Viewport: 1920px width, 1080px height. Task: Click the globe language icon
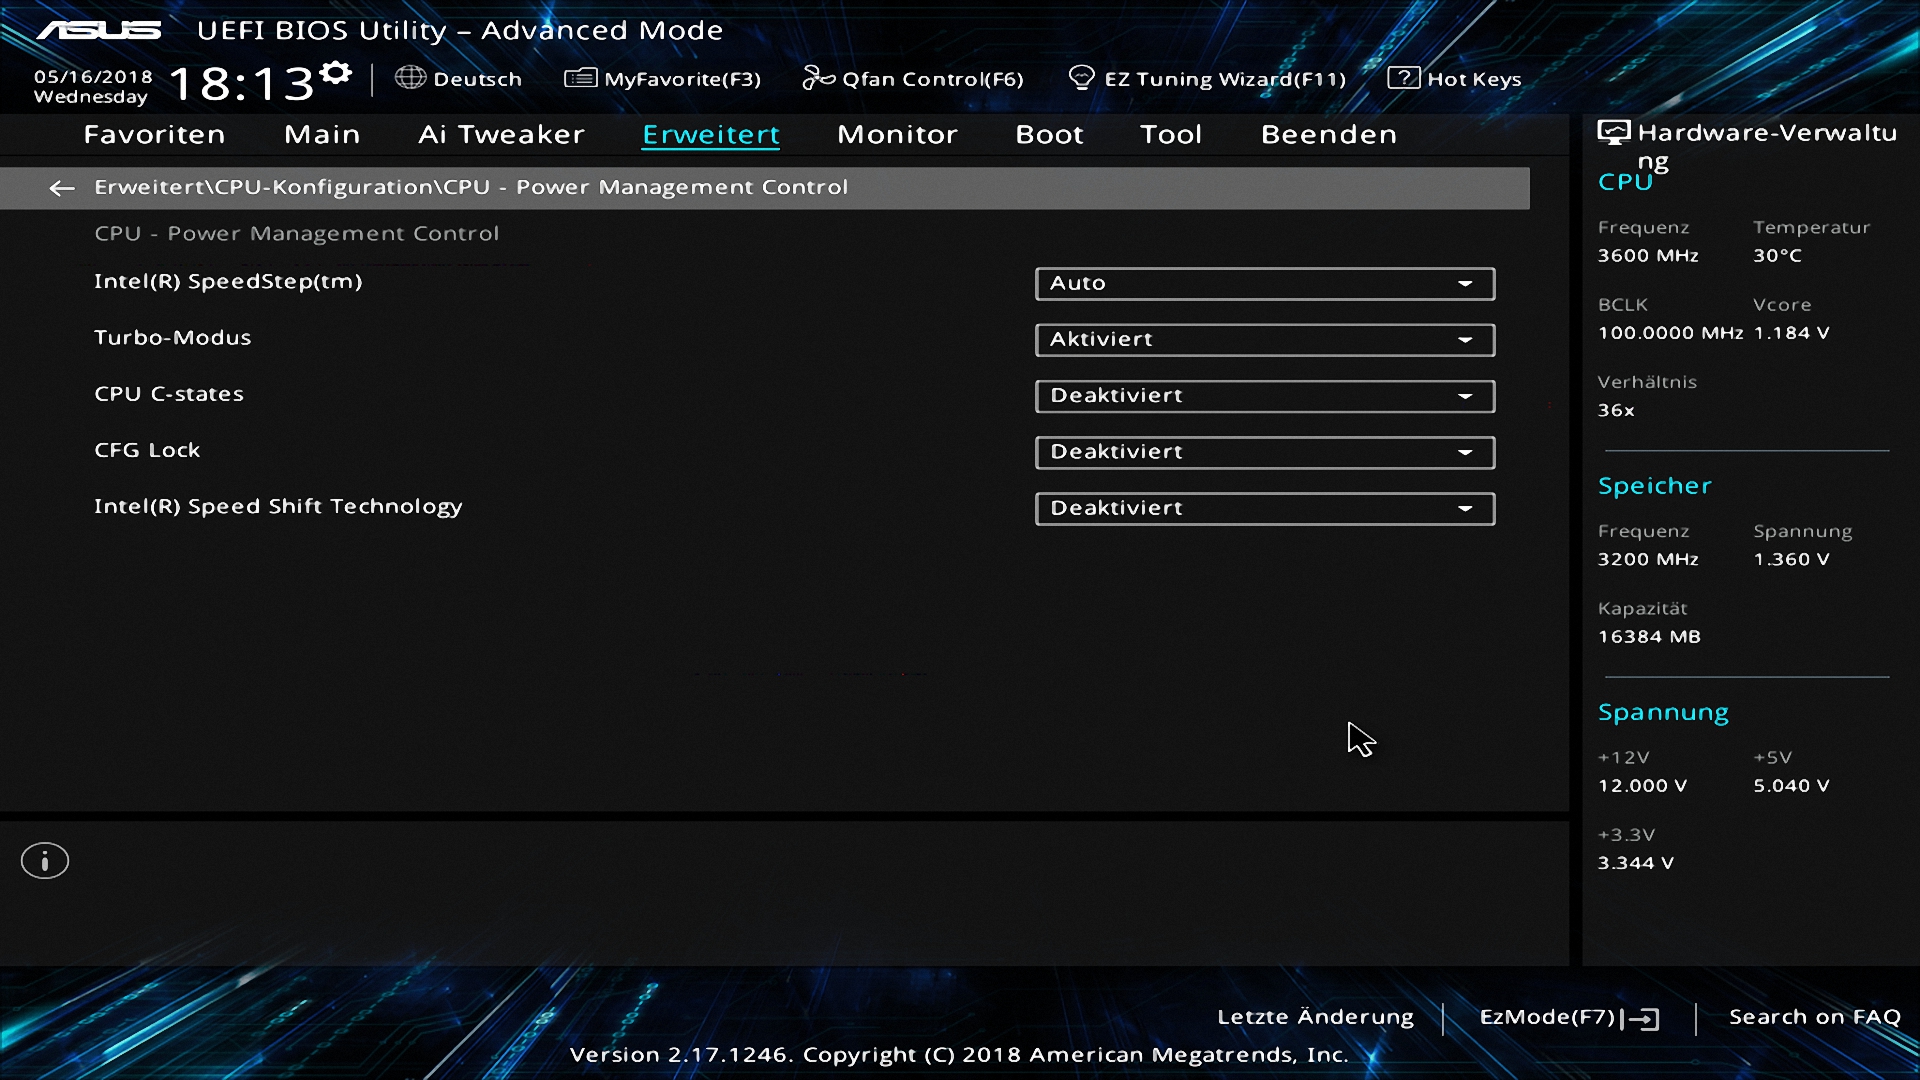410,78
